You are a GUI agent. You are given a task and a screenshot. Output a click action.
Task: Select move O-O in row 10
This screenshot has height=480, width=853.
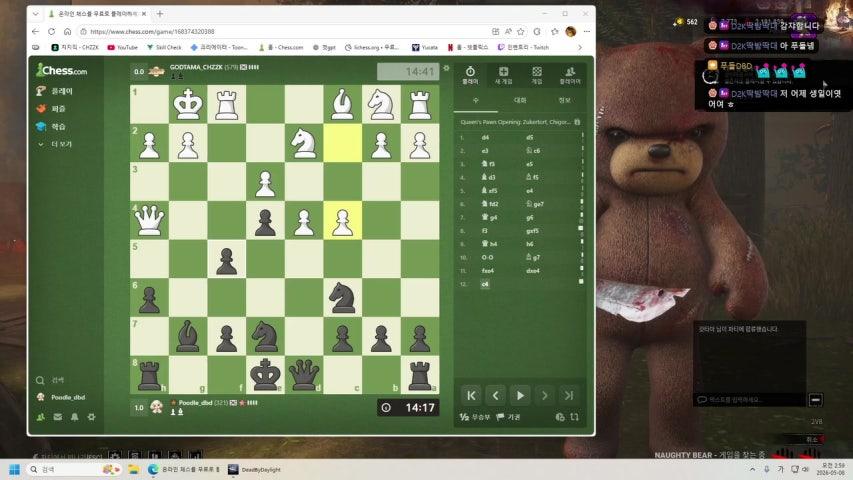pos(487,257)
